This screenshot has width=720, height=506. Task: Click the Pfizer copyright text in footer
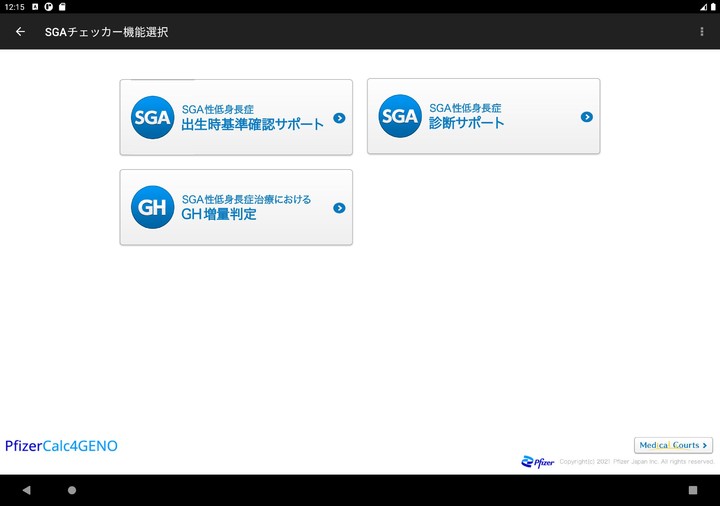coord(635,462)
